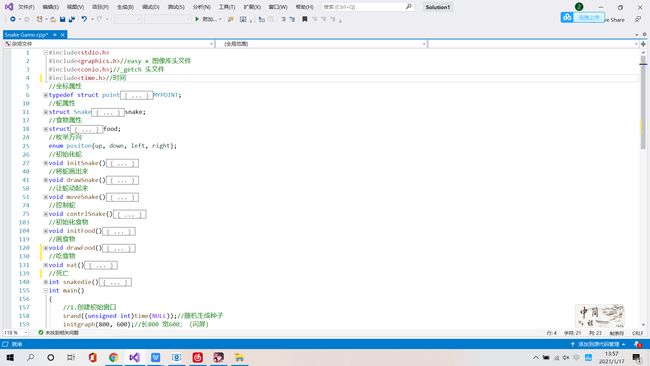Screen dimensions: 650x366
Task: Toggle the bookmark icon in the toolbar
Action: pyautogui.click(x=305, y=19)
